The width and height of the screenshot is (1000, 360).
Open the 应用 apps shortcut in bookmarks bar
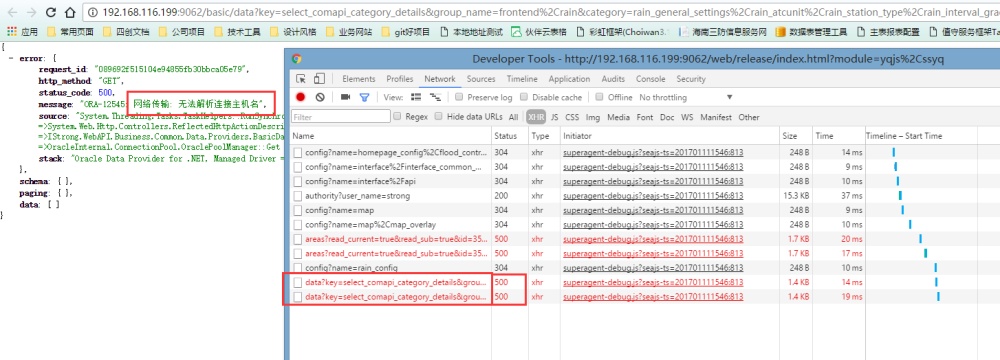point(23,31)
